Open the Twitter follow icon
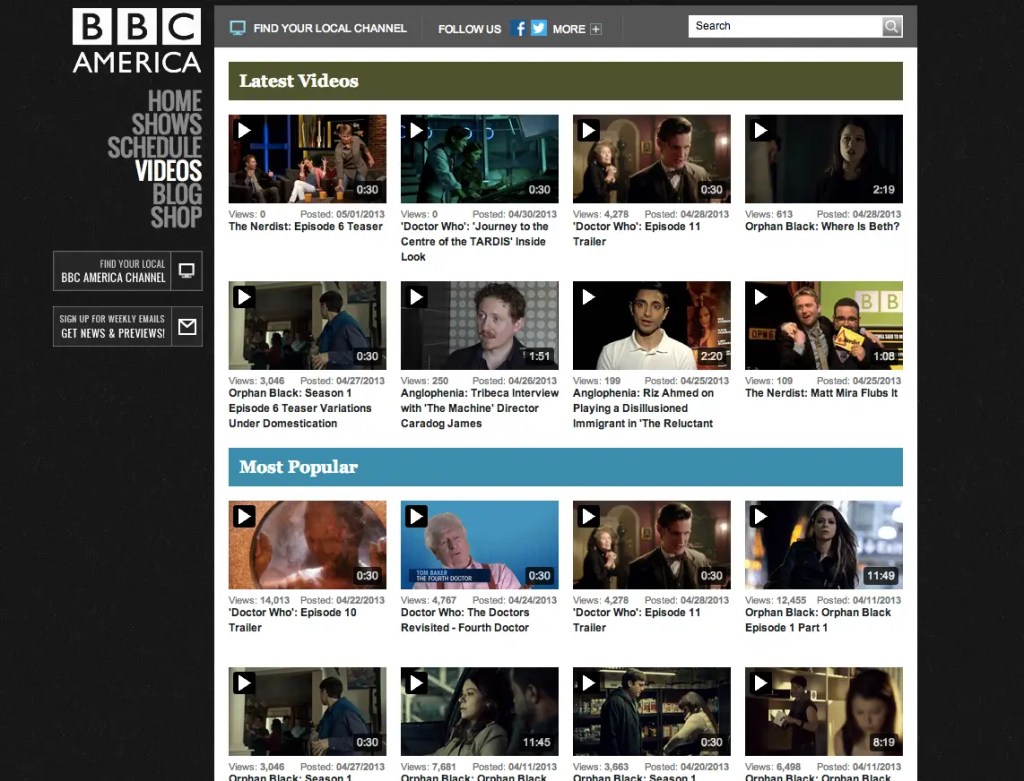This screenshot has width=1024, height=781. pos(539,29)
